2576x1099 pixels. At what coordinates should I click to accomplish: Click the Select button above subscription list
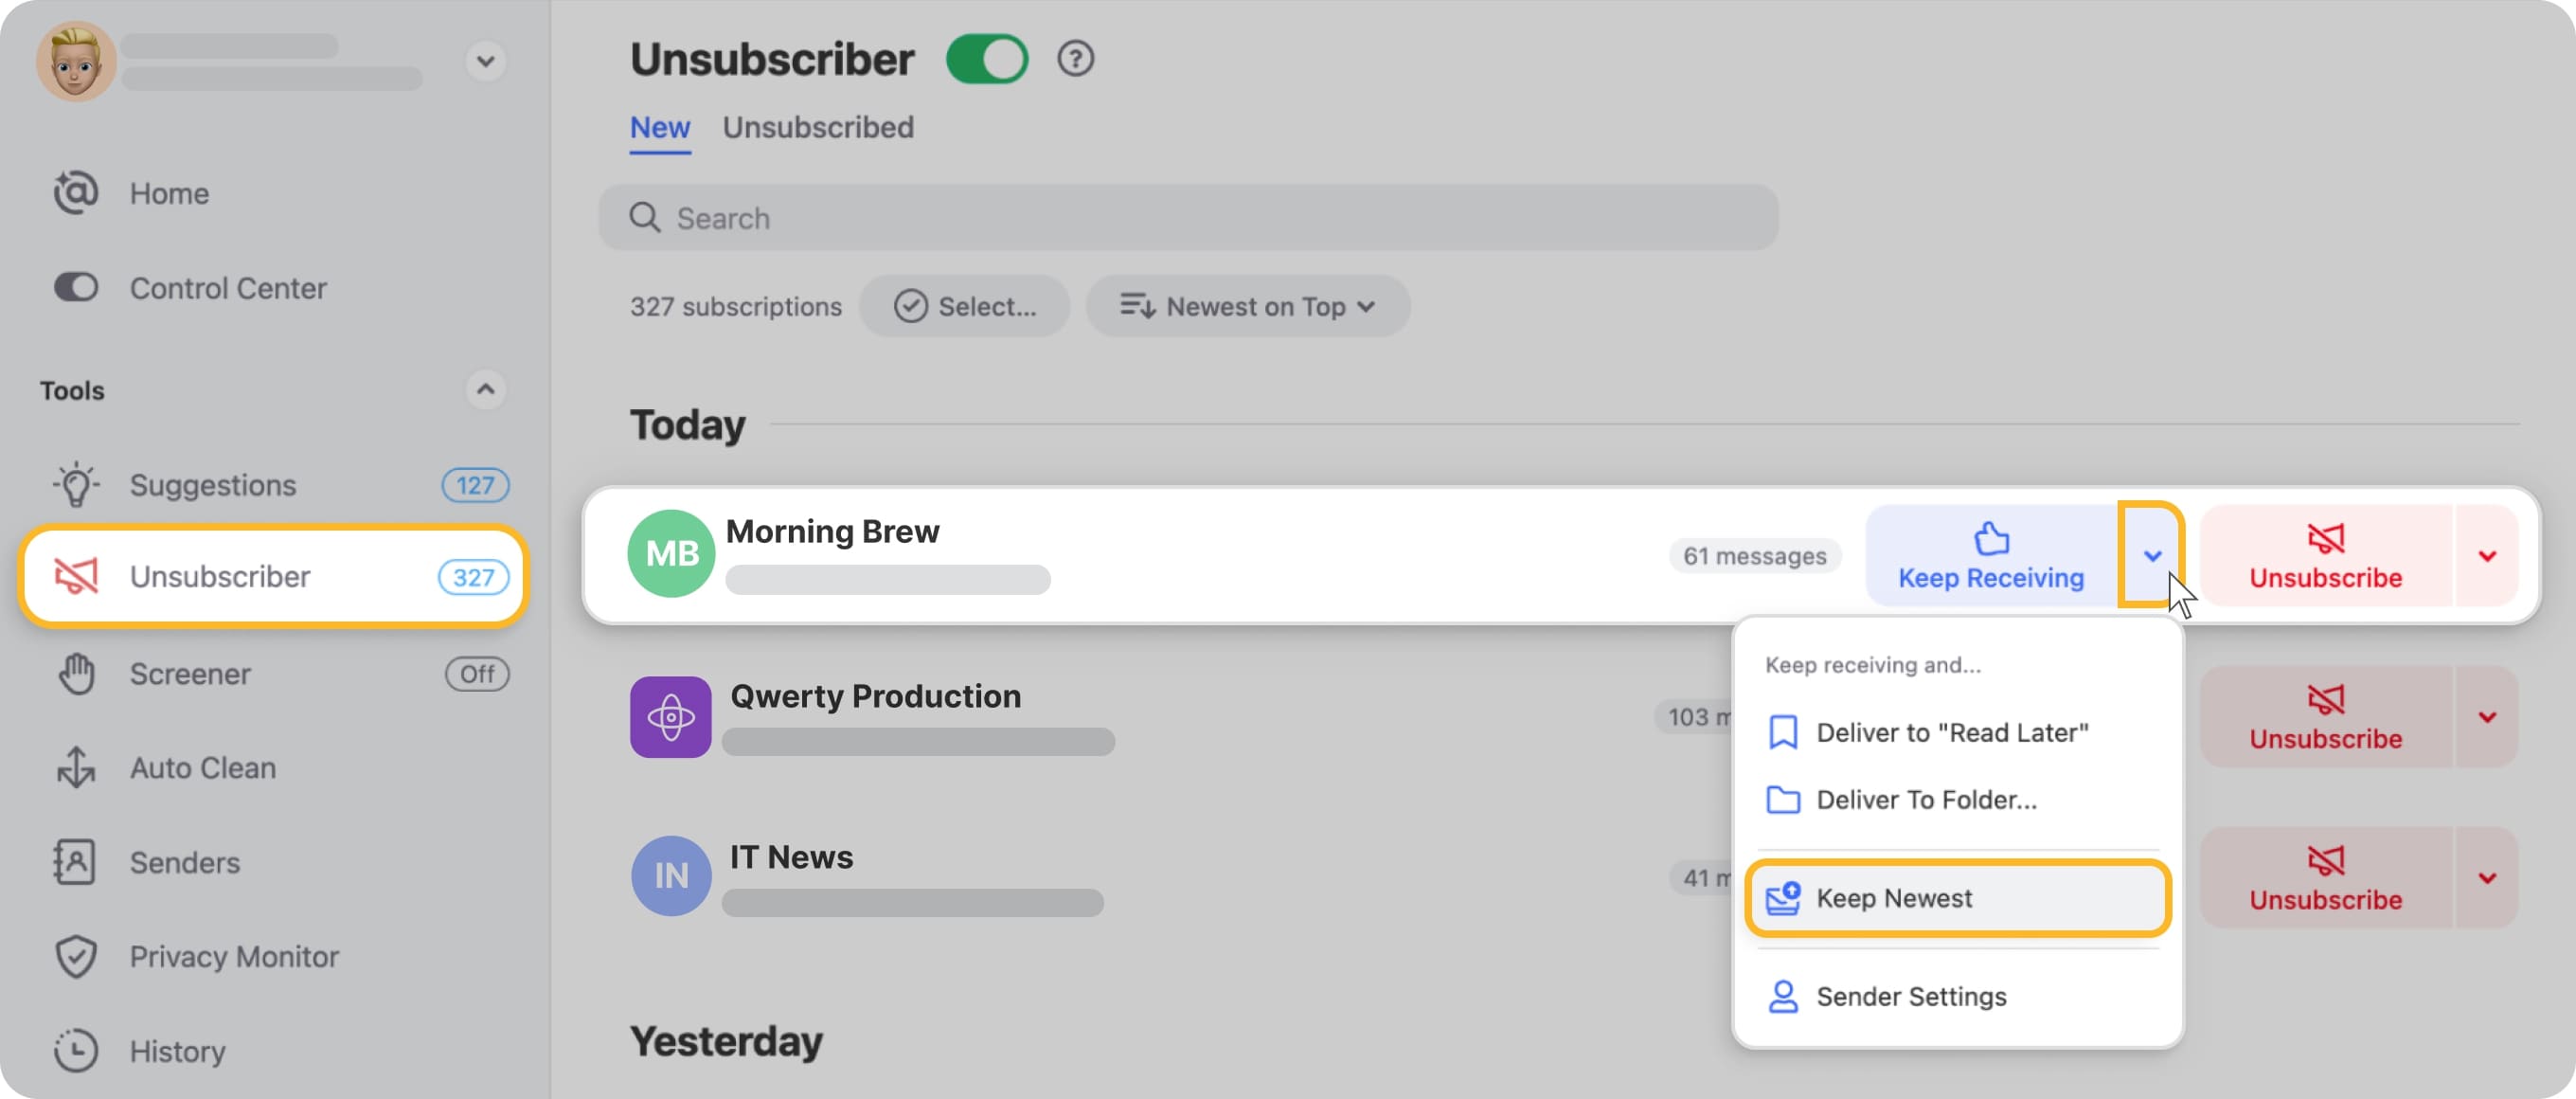click(x=965, y=306)
